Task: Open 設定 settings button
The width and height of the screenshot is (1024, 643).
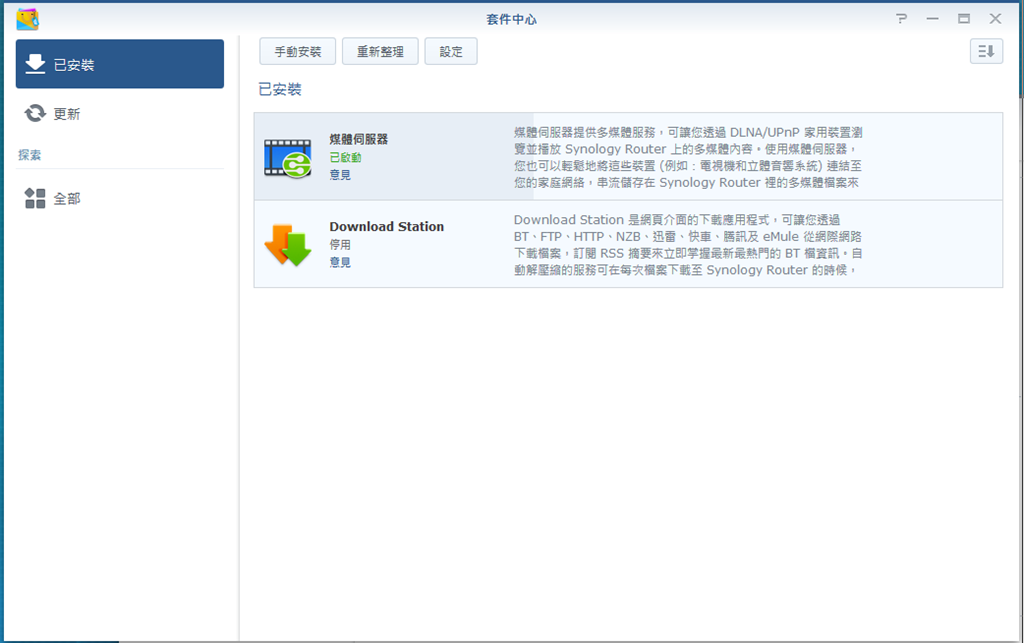Action: point(451,52)
